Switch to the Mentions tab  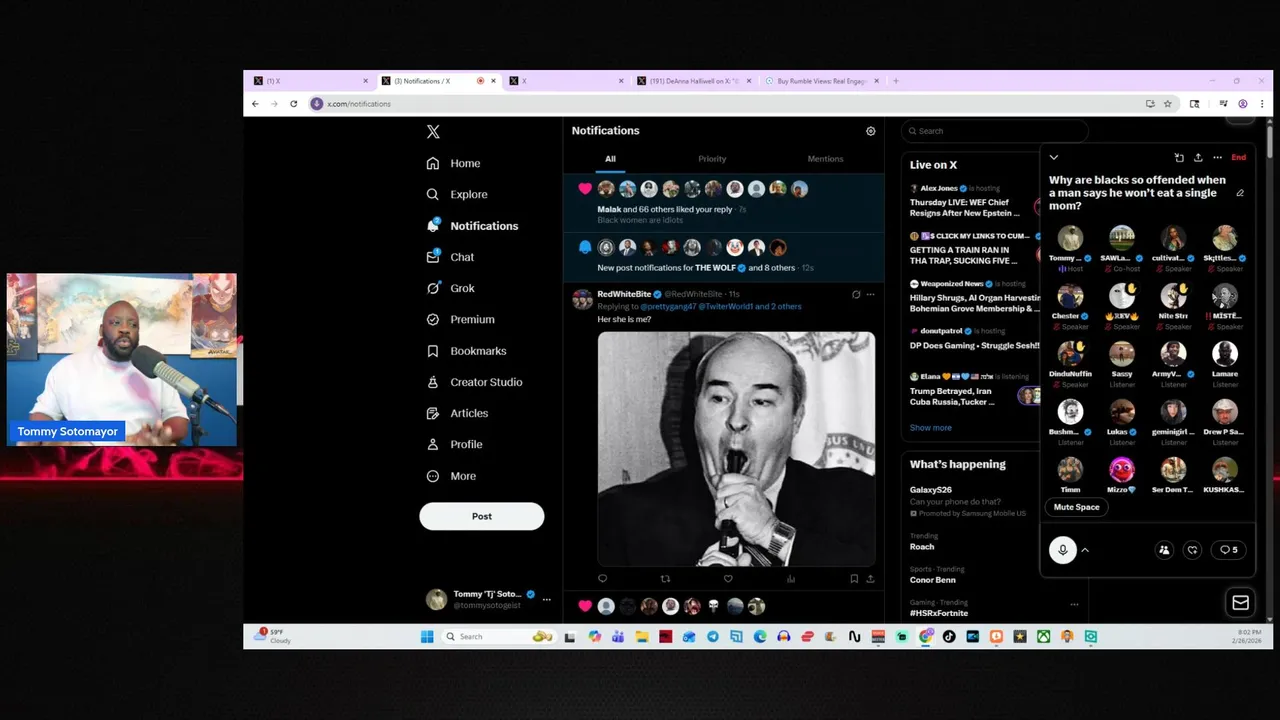coord(825,159)
